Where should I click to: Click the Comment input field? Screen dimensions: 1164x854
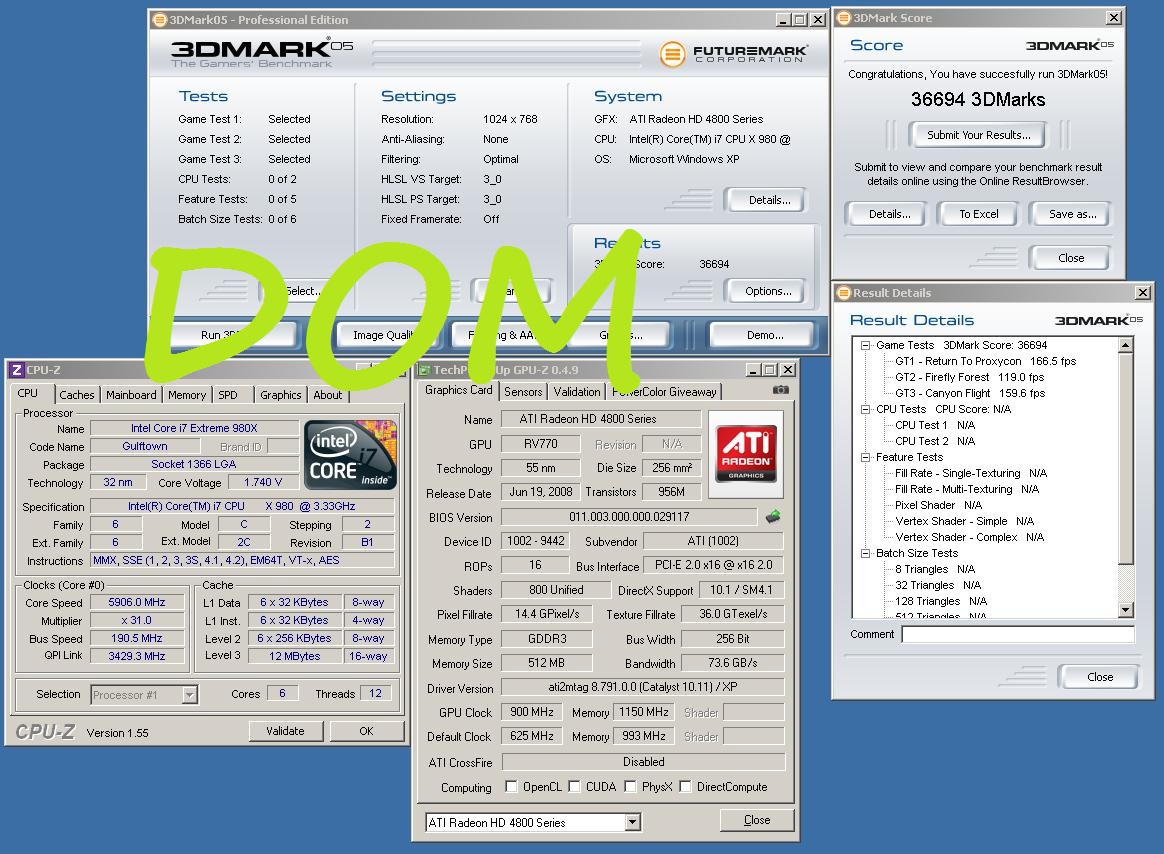pyautogui.click(x=1017, y=634)
